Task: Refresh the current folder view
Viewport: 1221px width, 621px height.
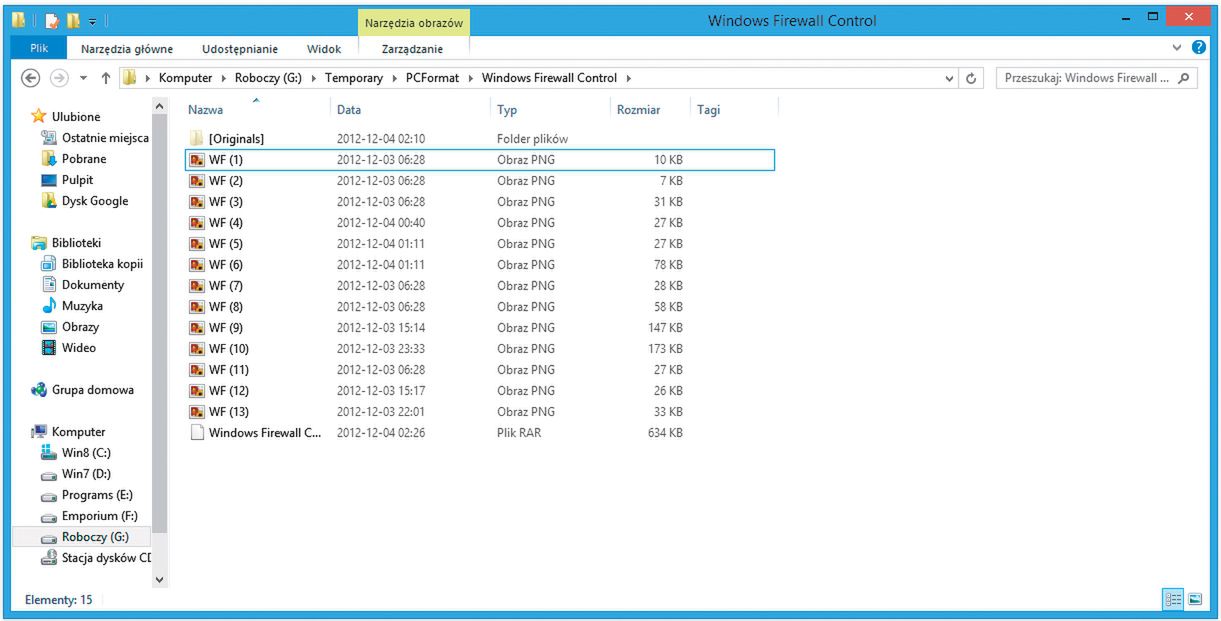Action: coord(971,78)
